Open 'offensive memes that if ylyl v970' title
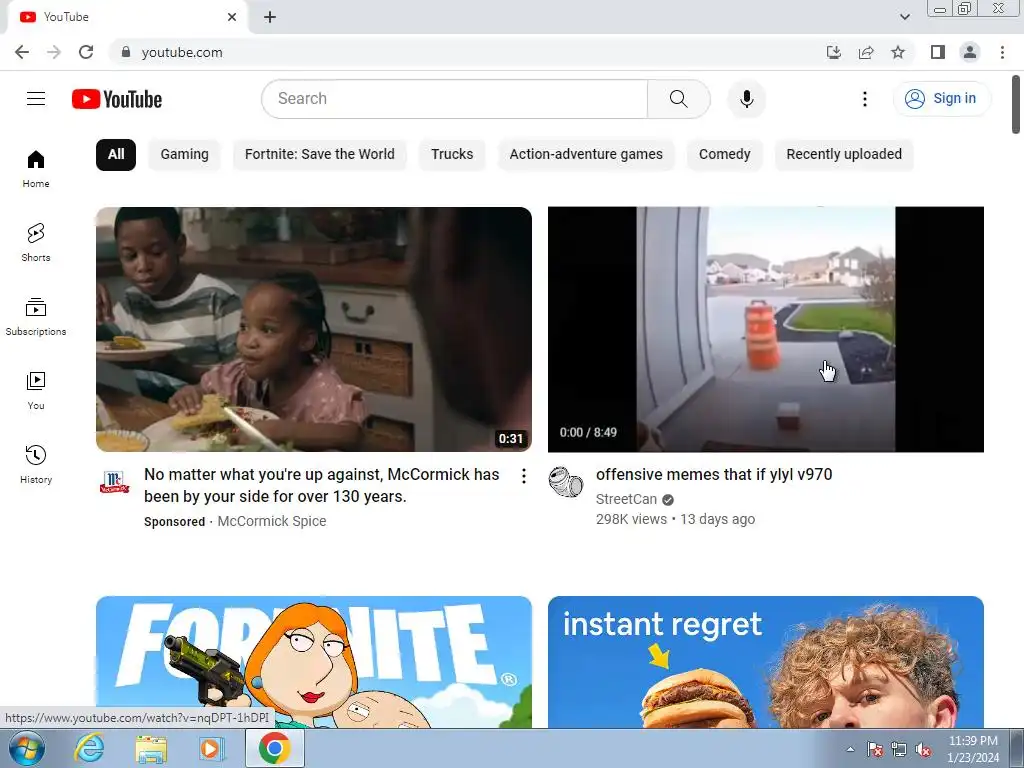The image size is (1024, 768). 714,475
